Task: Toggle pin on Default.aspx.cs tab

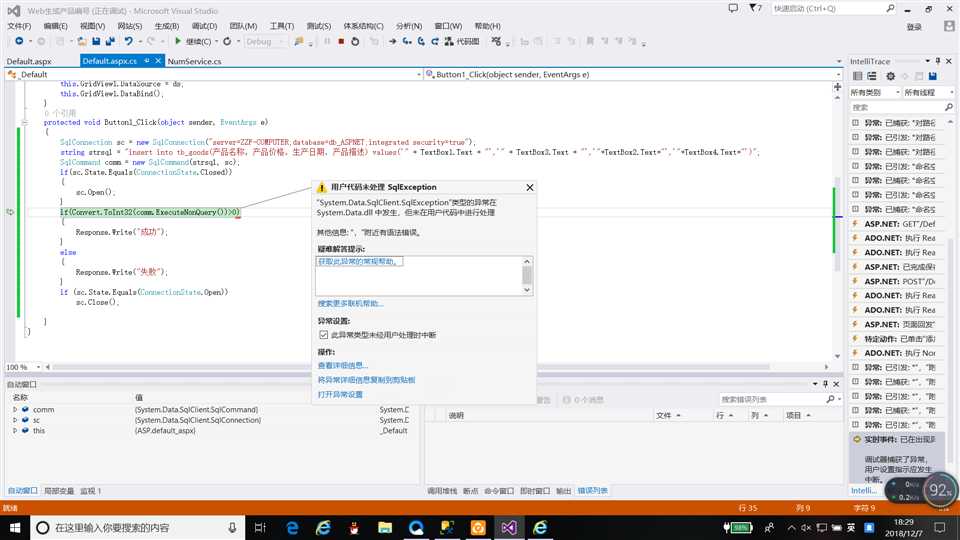Action: click(x=147, y=61)
